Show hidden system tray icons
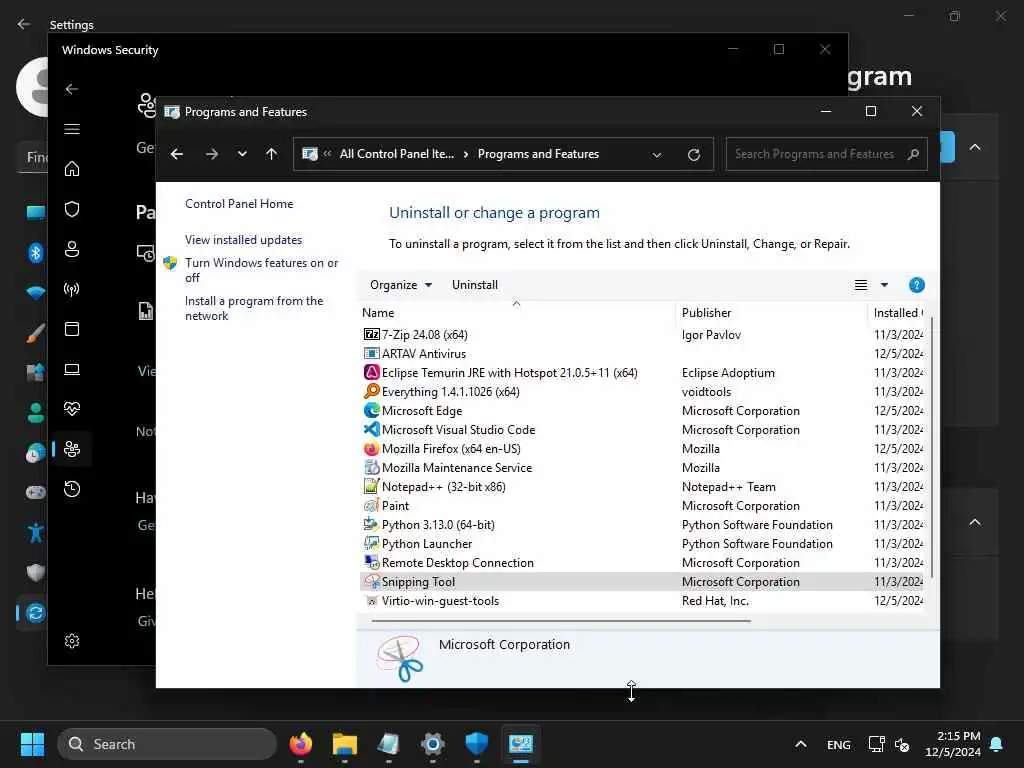 [801, 744]
